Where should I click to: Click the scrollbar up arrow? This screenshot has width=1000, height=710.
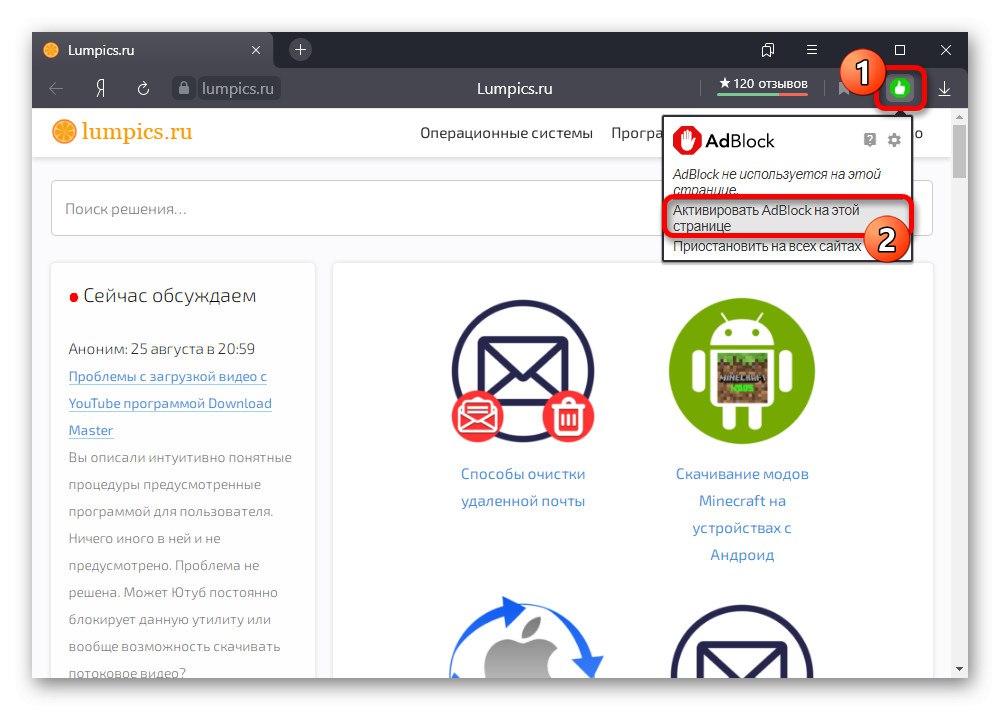(959, 117)
